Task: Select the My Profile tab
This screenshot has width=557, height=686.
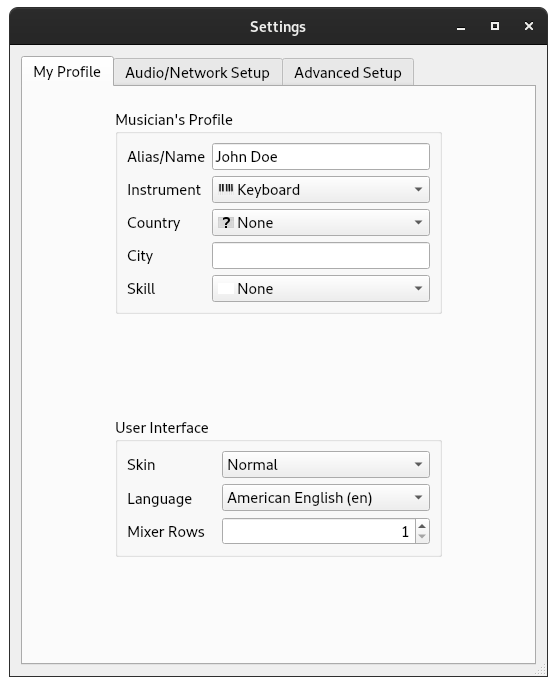Action: (x=67, y=71)
